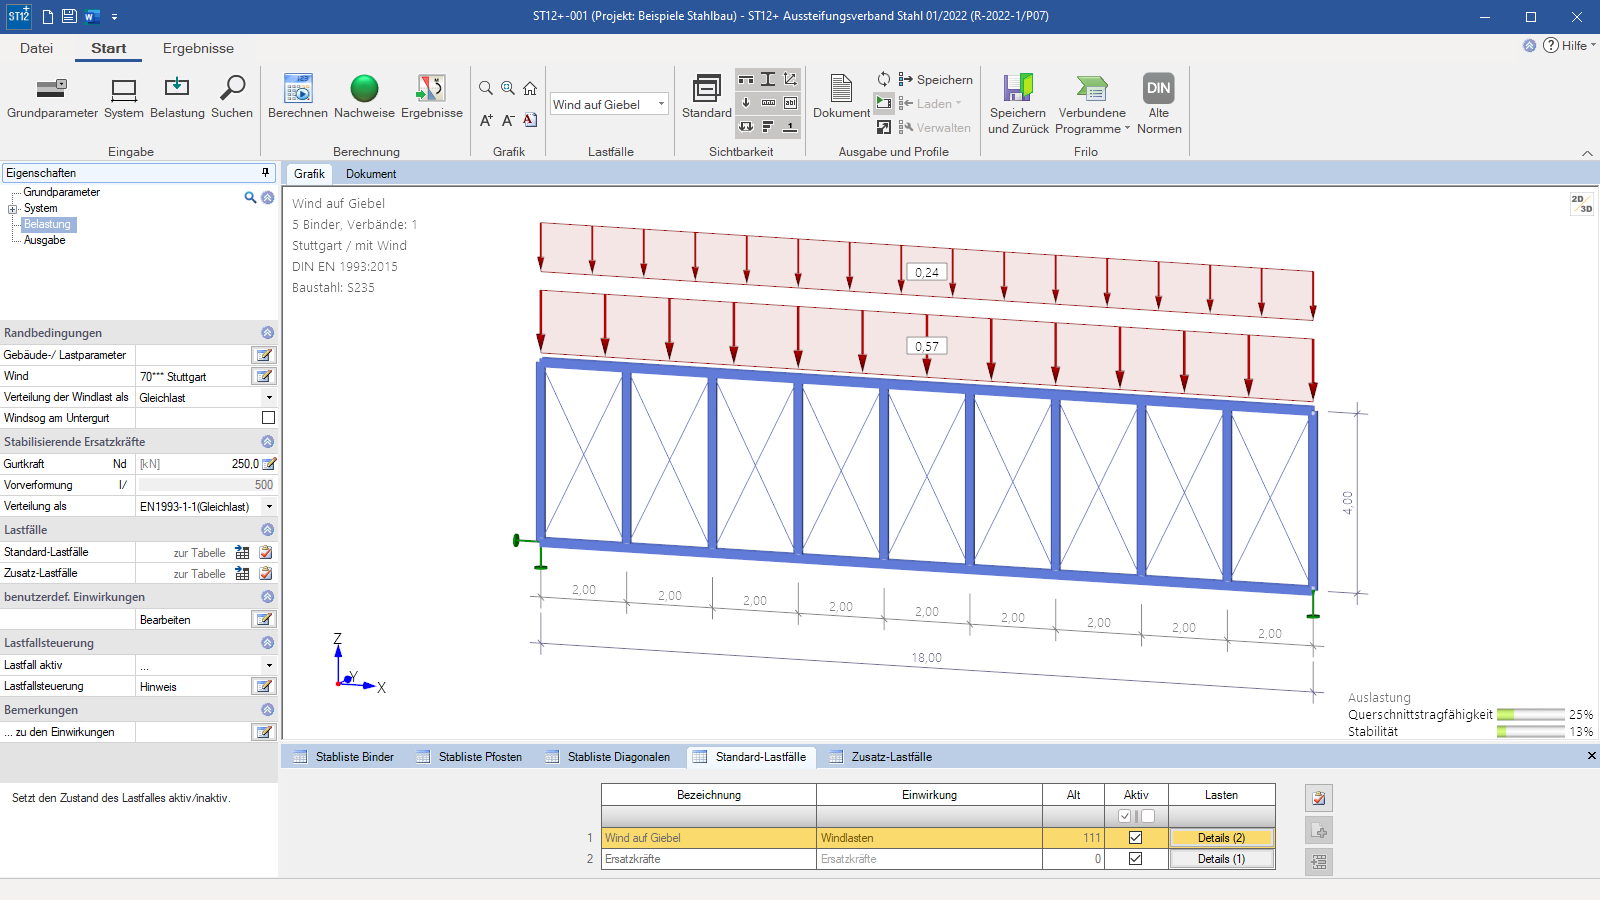Viewport: 1600px width, 900px height.
Task: Open Grundparameter in the ribbon
Action: [x=52, y=97]
